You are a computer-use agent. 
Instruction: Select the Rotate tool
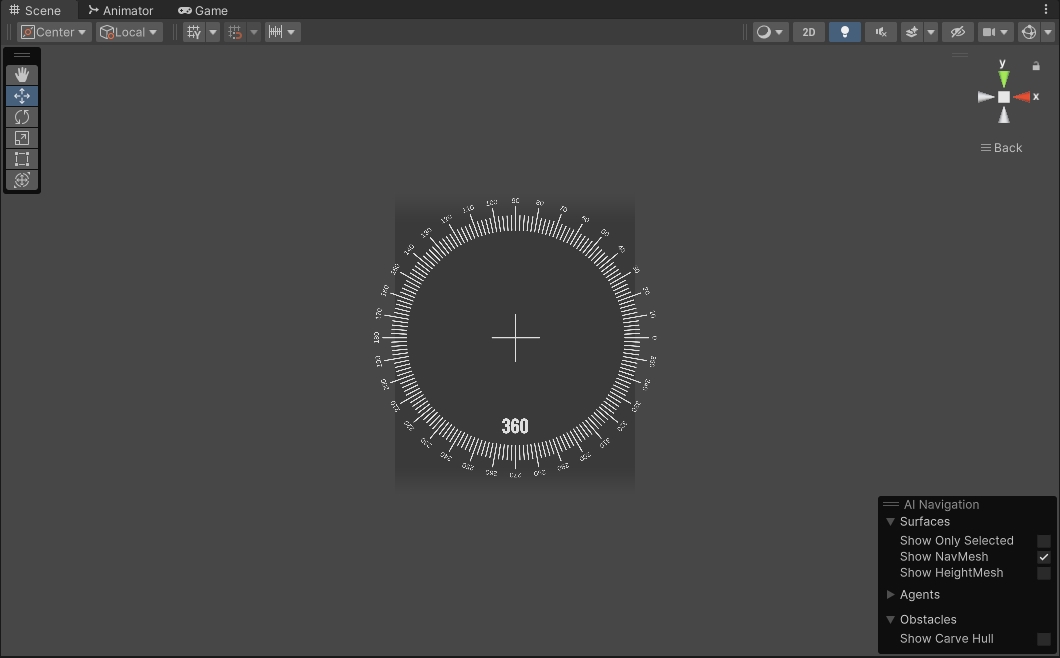[21, 117]
